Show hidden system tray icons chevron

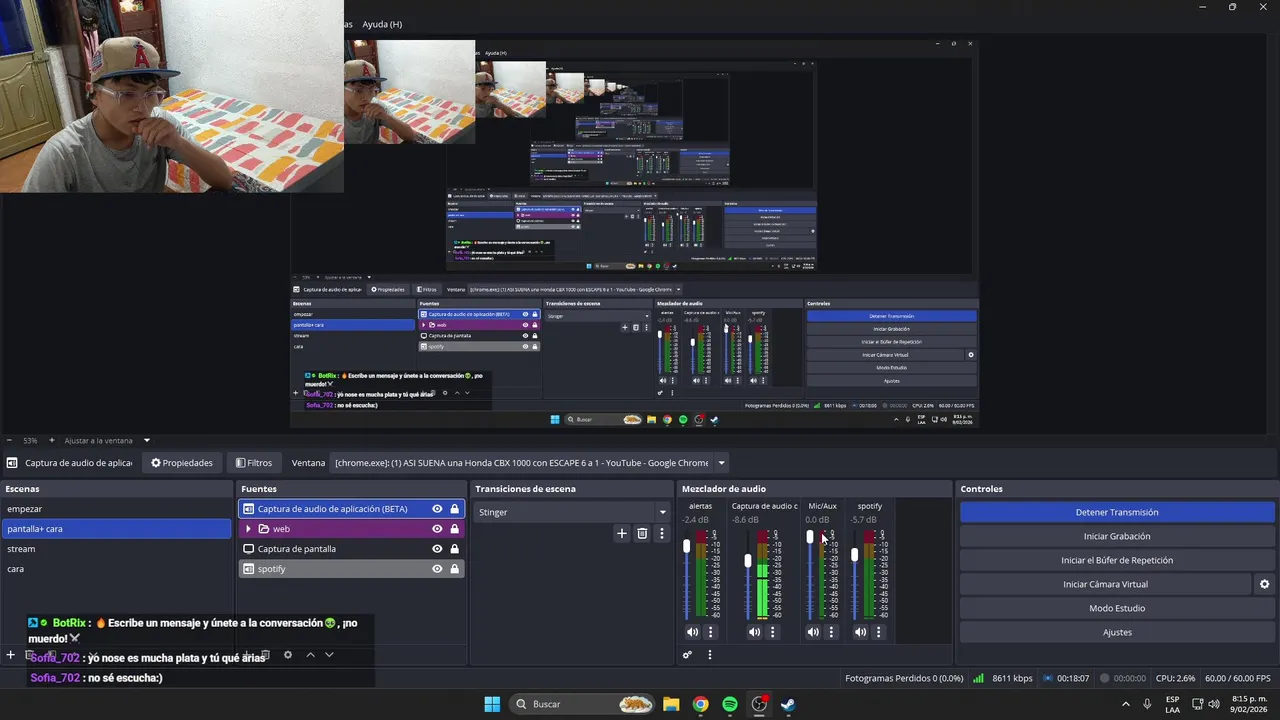tap(1126, 704)
